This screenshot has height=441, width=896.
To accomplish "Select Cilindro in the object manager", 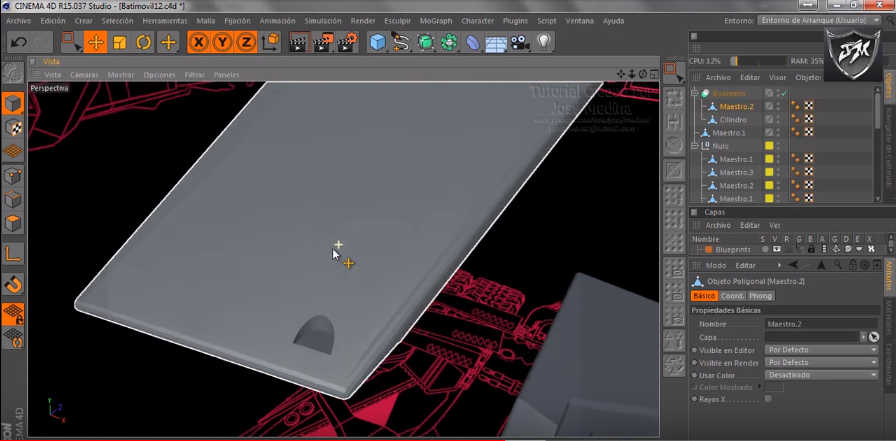I will tap(733, 120).
